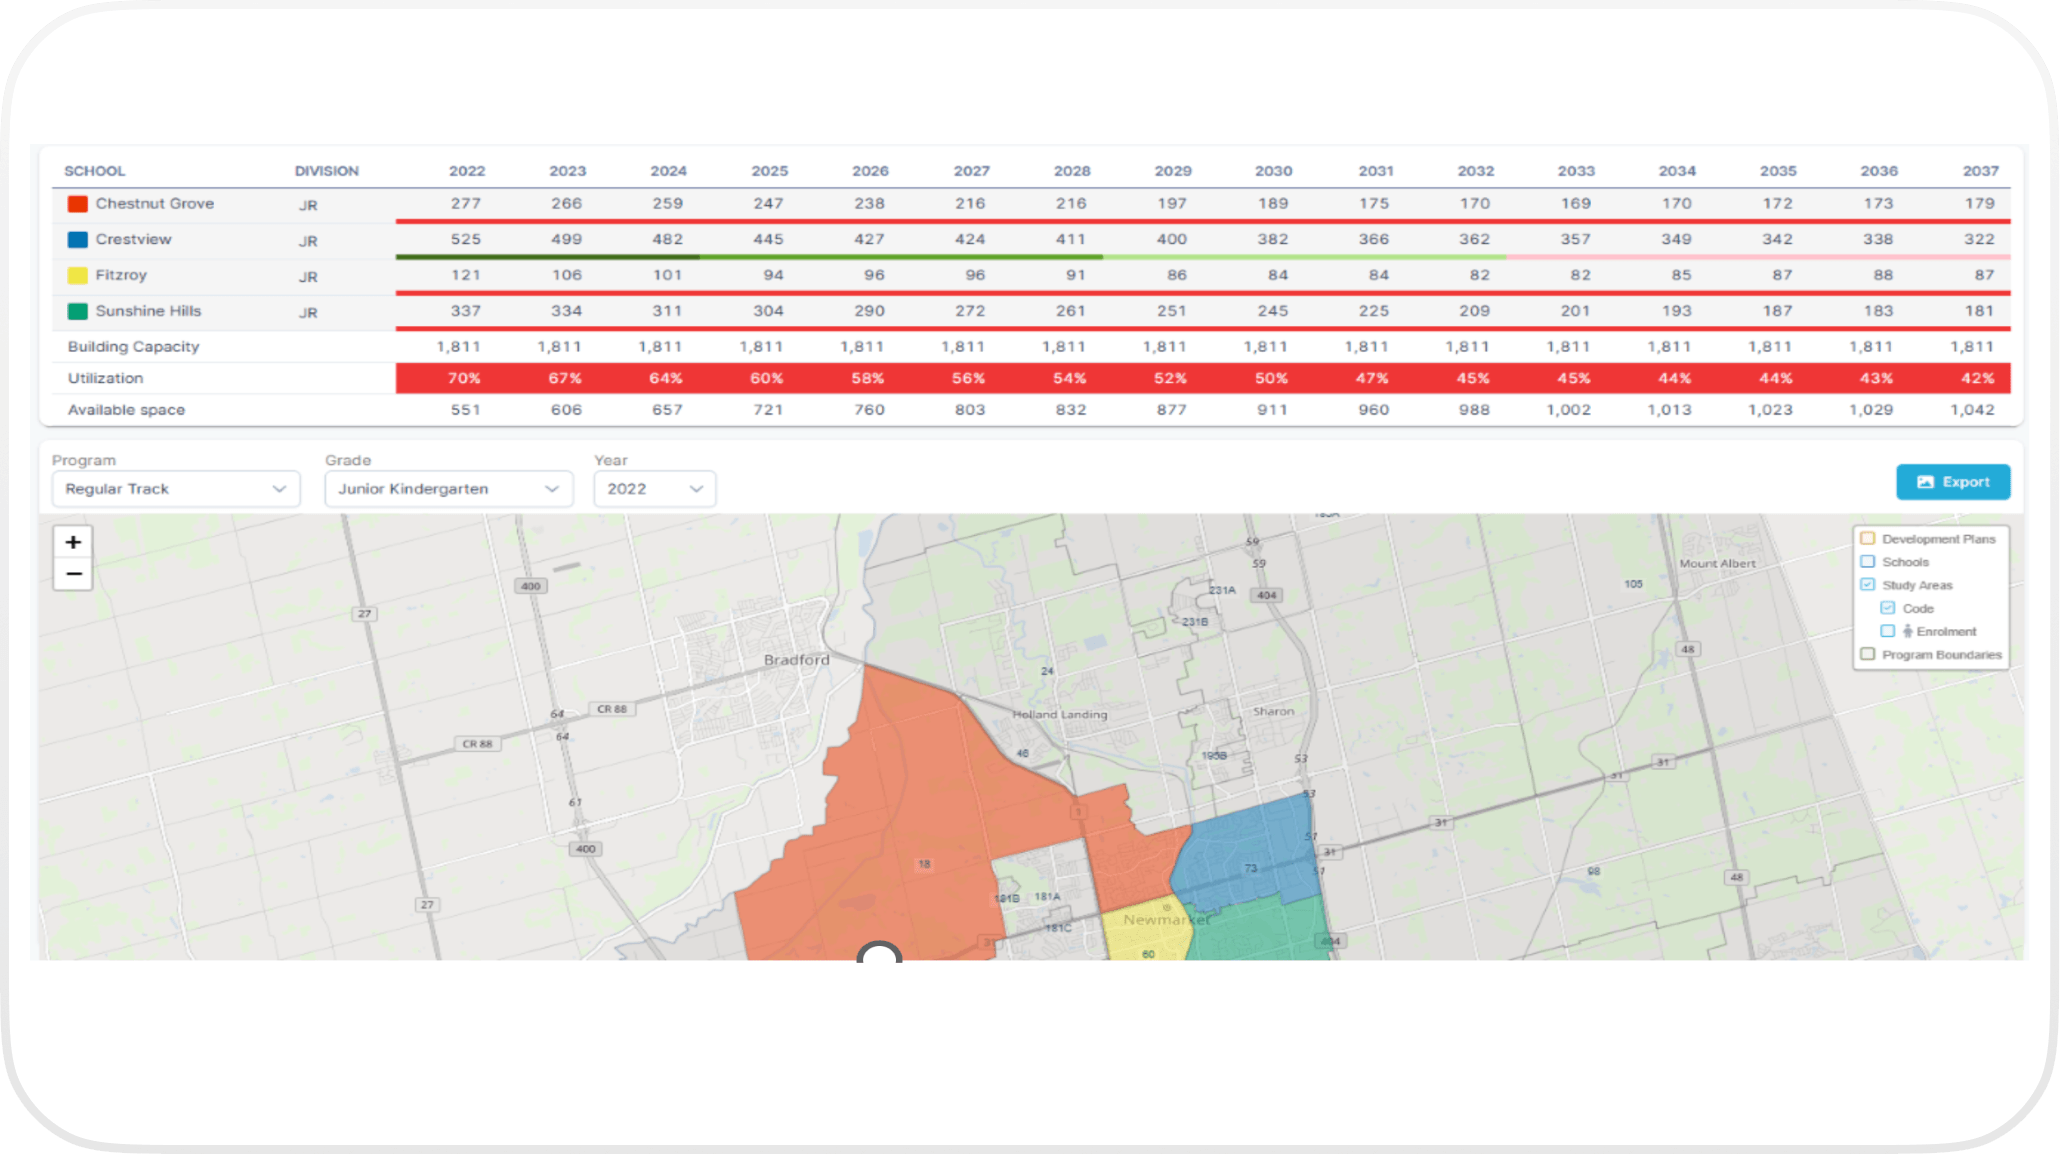2060x1154 pixels.
Task: Click Sunshine Hills green color swatch
Action: coord(77,311)
